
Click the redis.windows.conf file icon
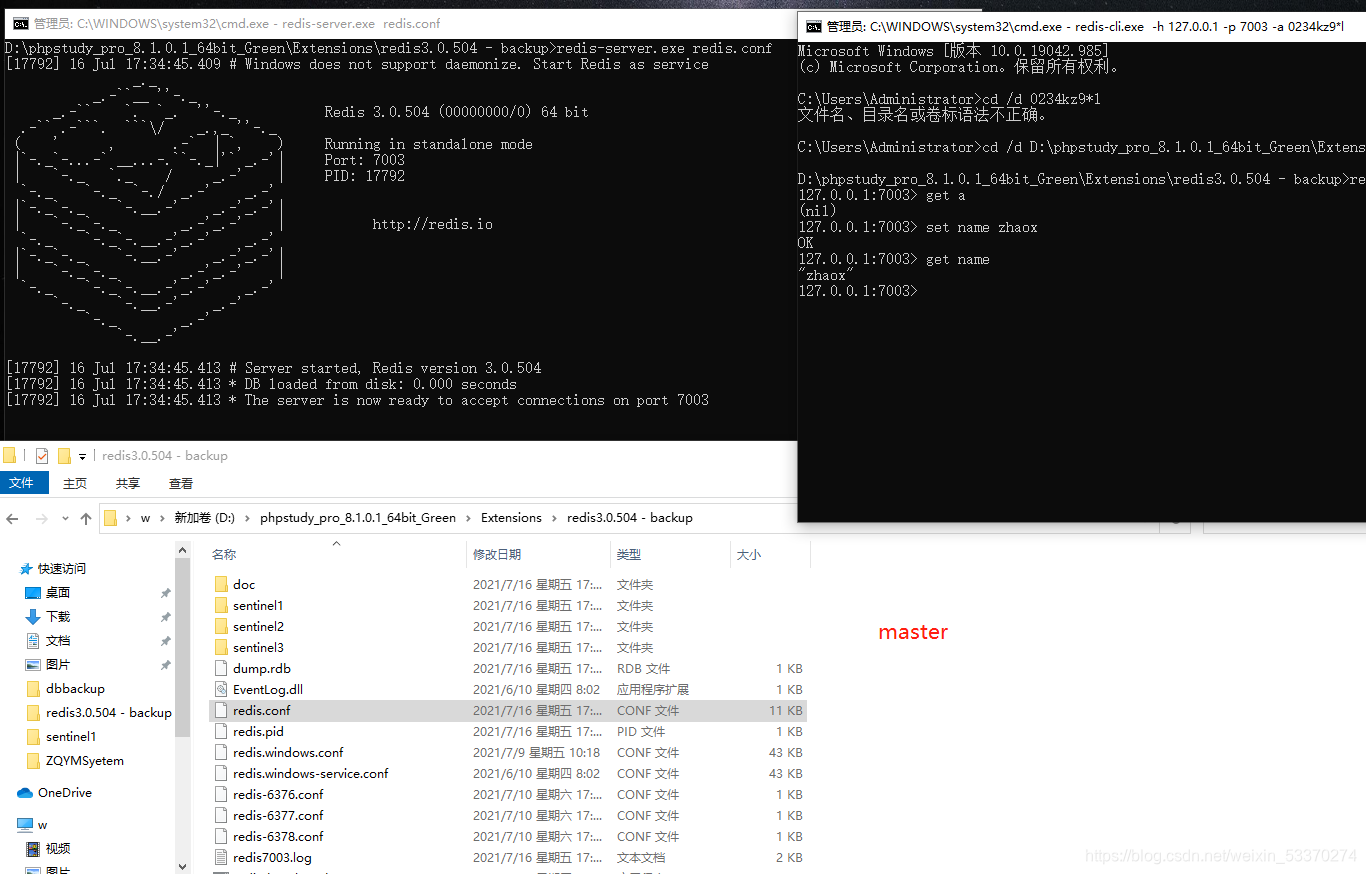click(221, 752)
